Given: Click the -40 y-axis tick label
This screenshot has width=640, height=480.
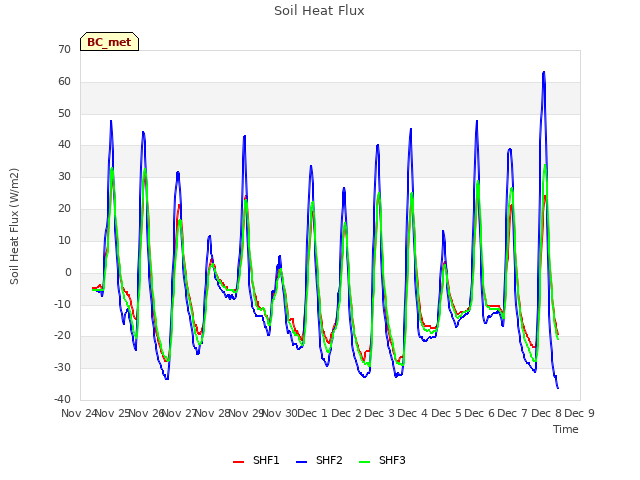Looking at the screenshot, I should (x=62, y=399).
